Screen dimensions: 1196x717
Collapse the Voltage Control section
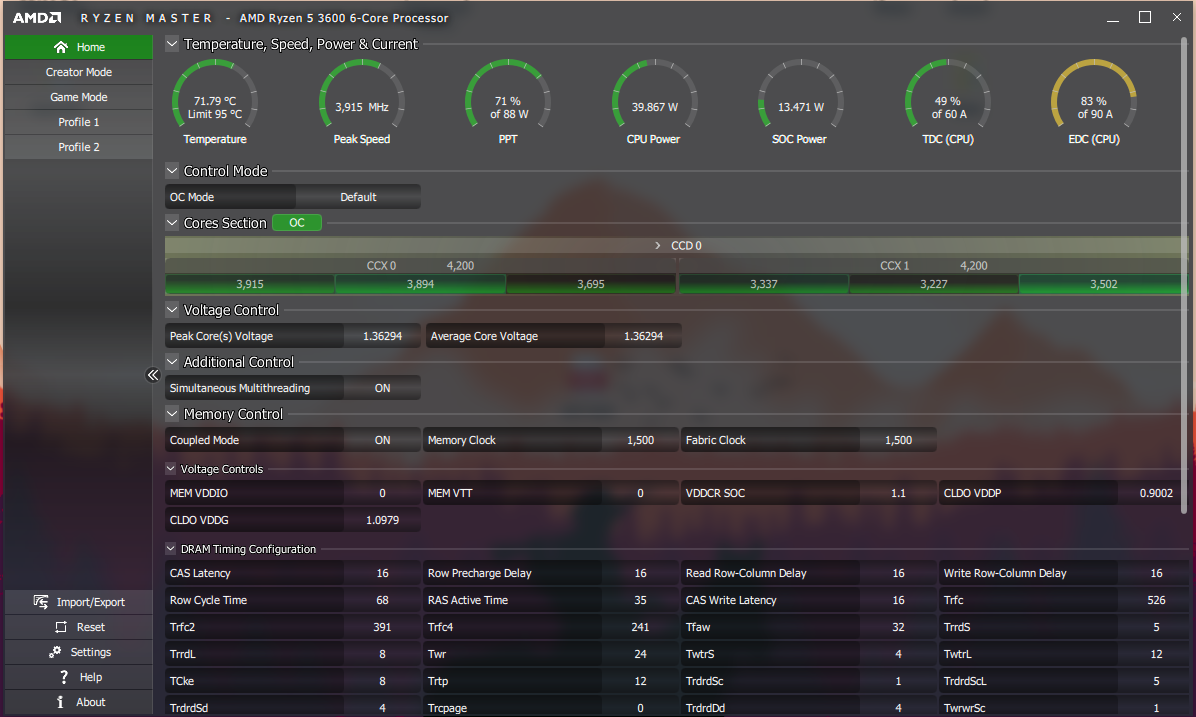pos(172,310)
